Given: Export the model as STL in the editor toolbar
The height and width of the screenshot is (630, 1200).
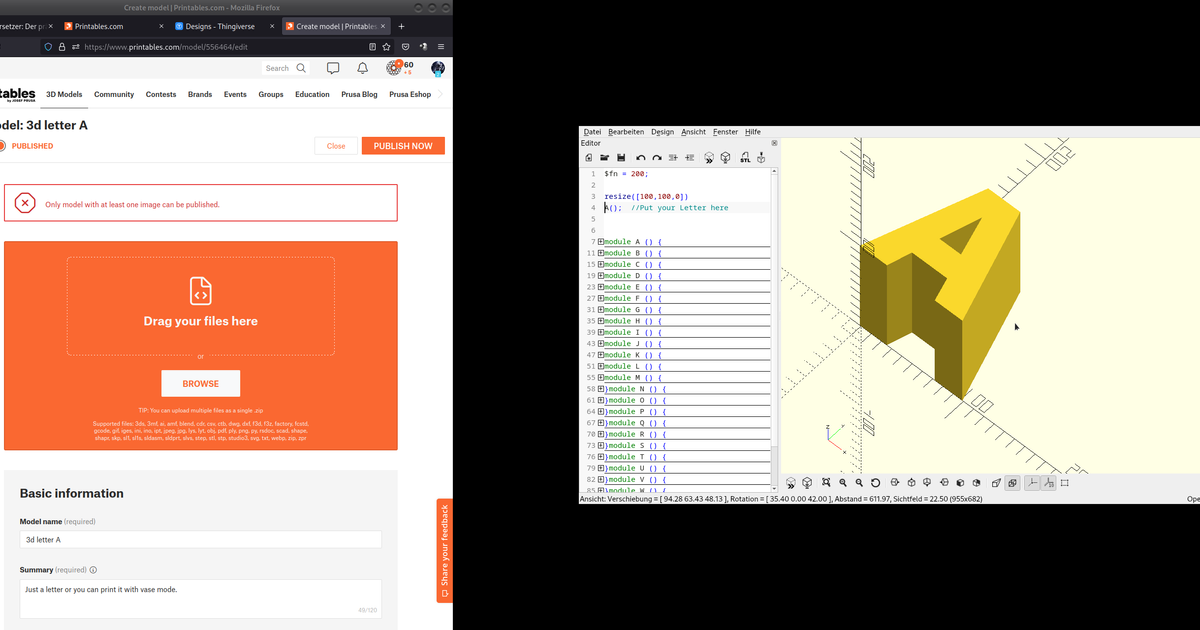Looking at the screenshot, I should coord(744,158).
